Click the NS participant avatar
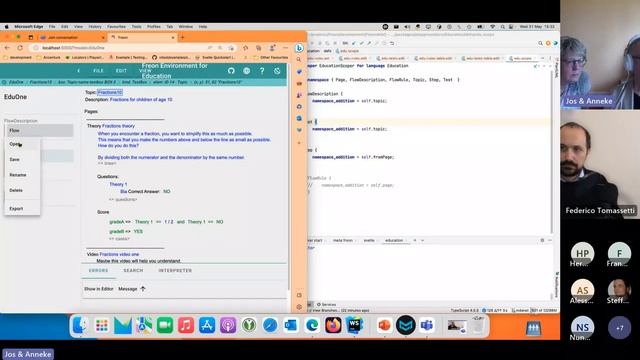Screen dimensions: 640x360 pos(582,327)
